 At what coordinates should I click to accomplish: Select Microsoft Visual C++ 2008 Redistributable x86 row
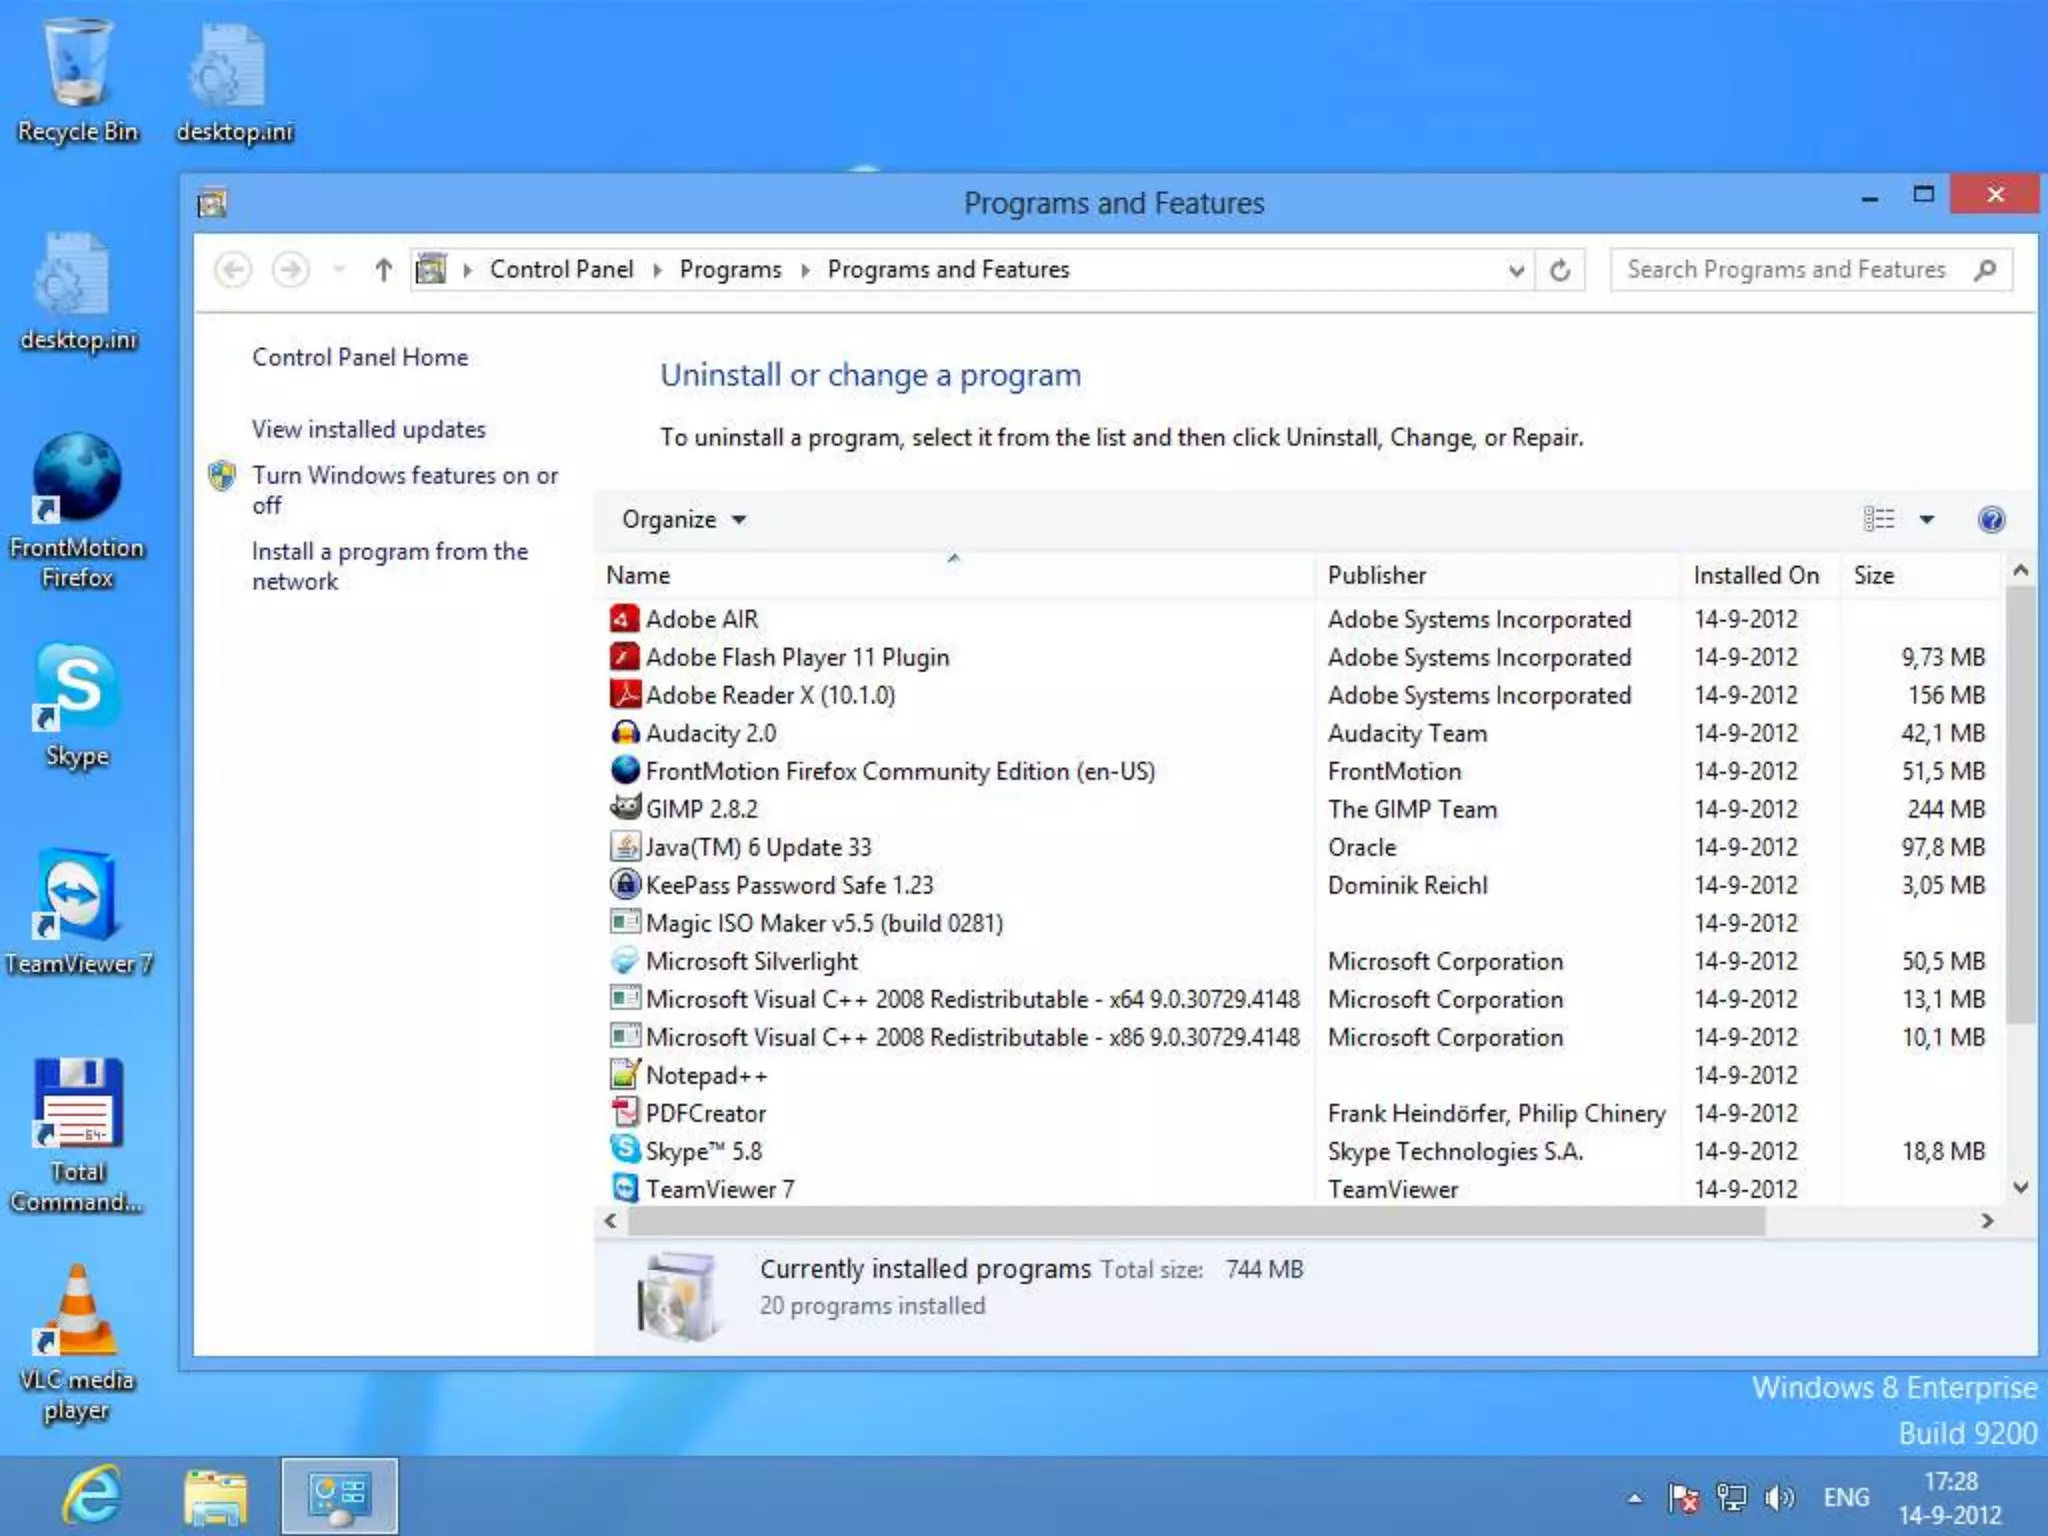(1300, 1037)
